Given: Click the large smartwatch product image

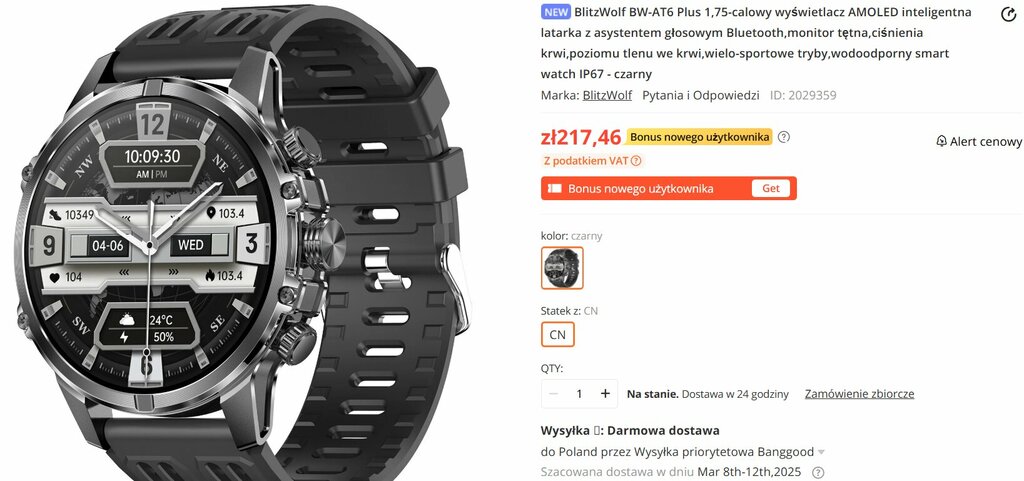Looking at the screenshot, I should (240, 240).
